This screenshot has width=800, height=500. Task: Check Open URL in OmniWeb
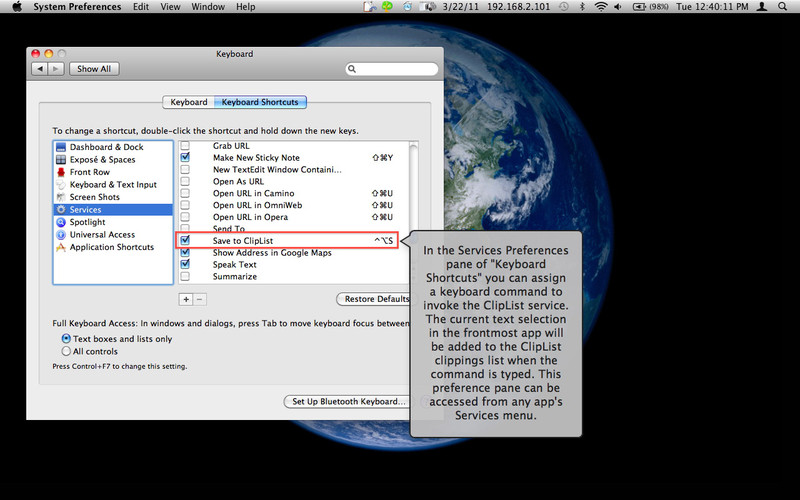[x=185, y=205]
